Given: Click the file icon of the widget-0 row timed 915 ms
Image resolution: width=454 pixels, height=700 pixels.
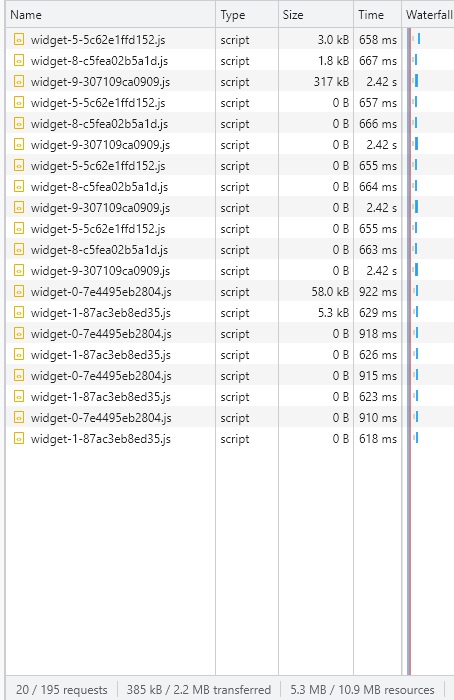Looking at the screenshot, I should 19,375.
